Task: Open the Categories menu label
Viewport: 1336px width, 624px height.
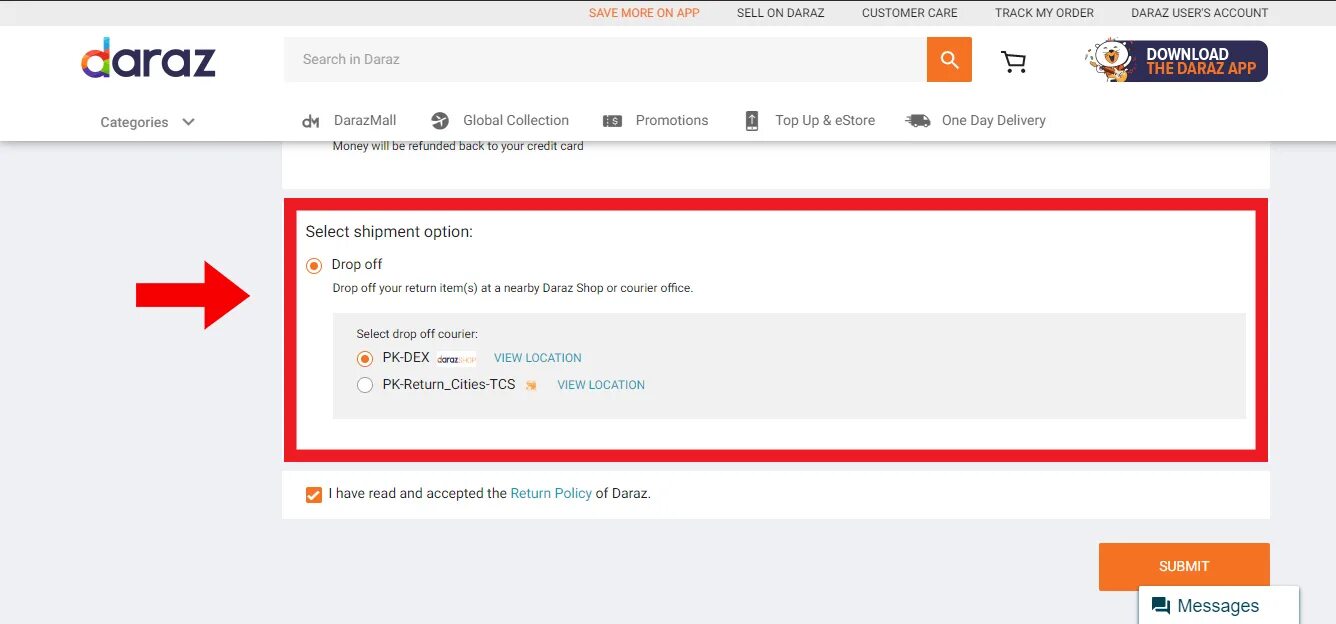Action: tap(134, 122)
